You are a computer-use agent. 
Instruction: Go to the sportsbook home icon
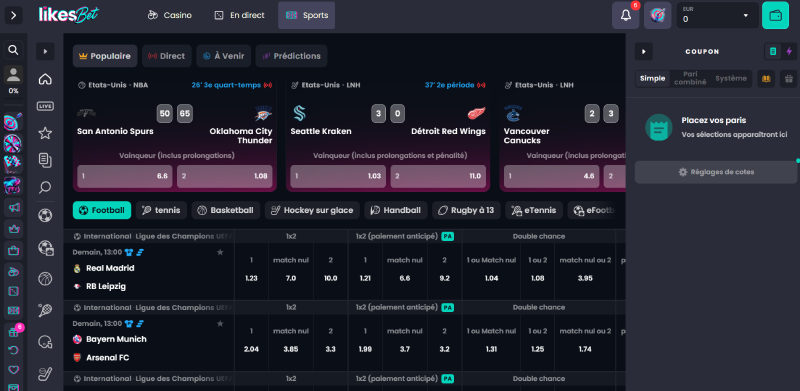coord(45,79)
